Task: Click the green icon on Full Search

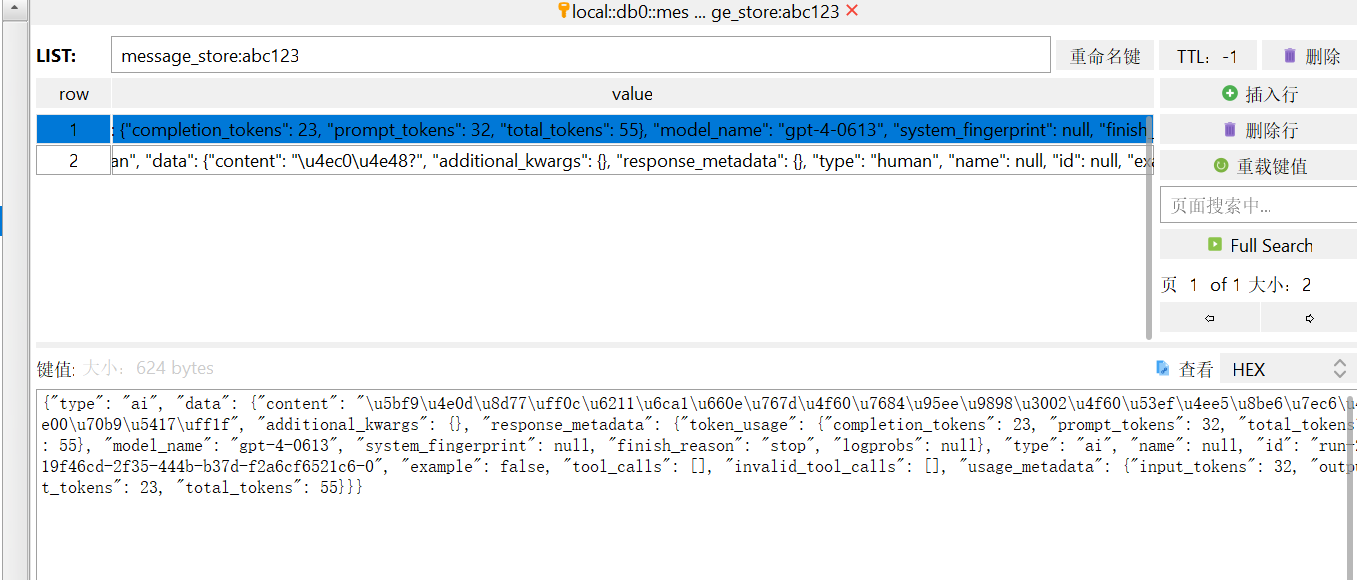Action: point(1215,244)
